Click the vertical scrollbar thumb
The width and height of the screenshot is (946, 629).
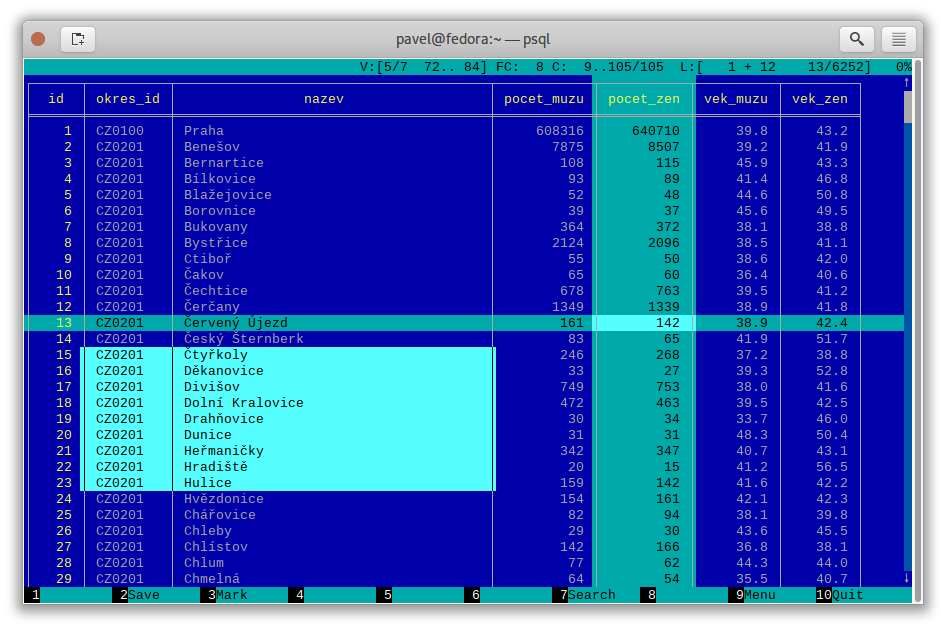pos(907,106)
